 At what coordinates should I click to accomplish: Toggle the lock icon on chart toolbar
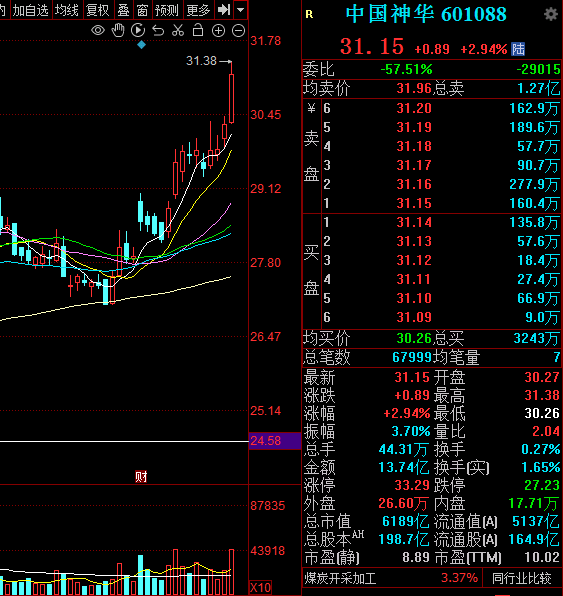pos(198,30)
